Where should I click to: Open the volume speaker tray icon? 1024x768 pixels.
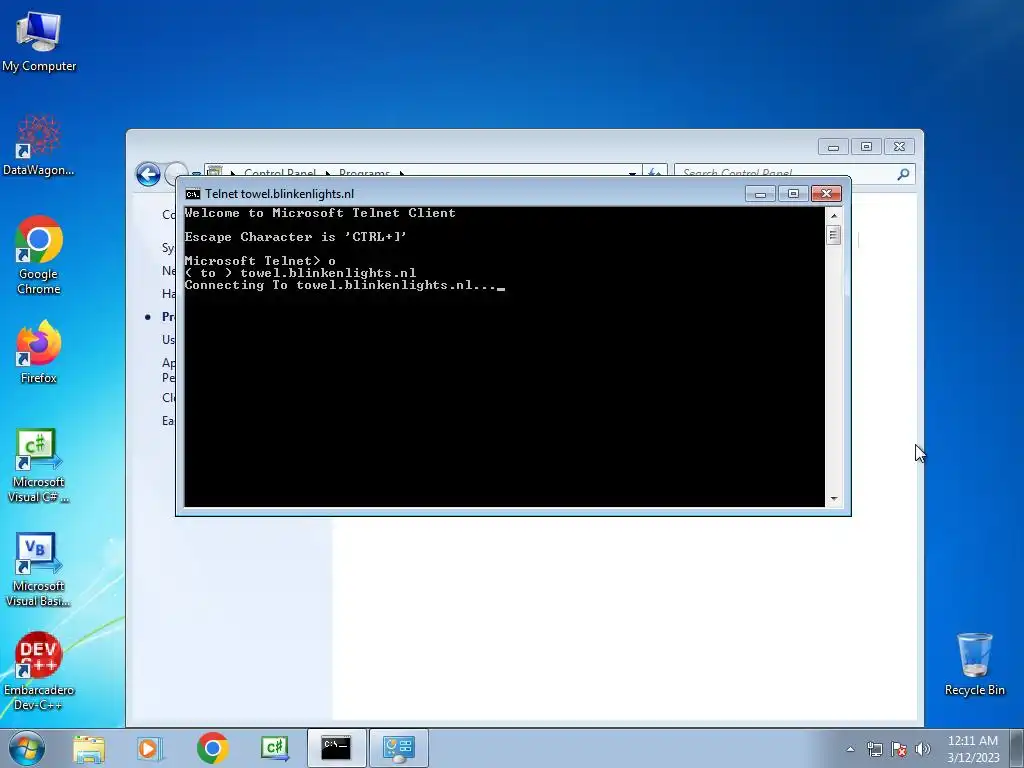(923, 749)
